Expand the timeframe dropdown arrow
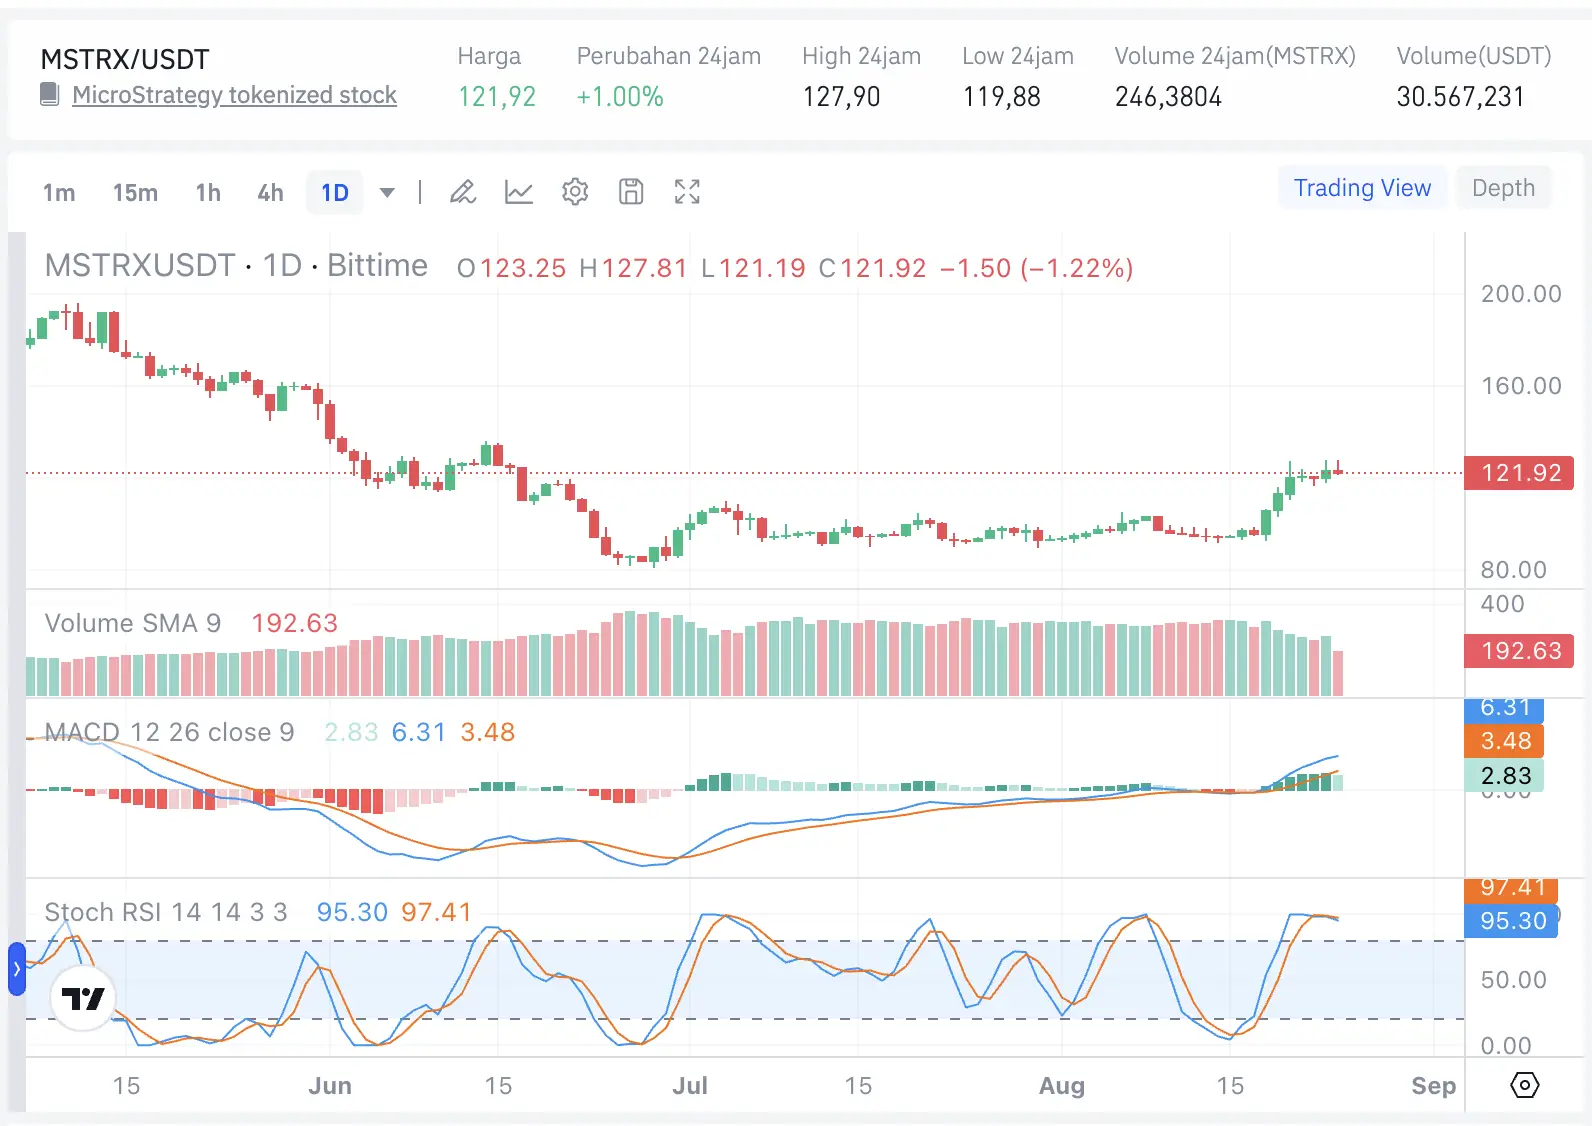This screenshot has height=1126, width=1592. [x=387, y=192]
